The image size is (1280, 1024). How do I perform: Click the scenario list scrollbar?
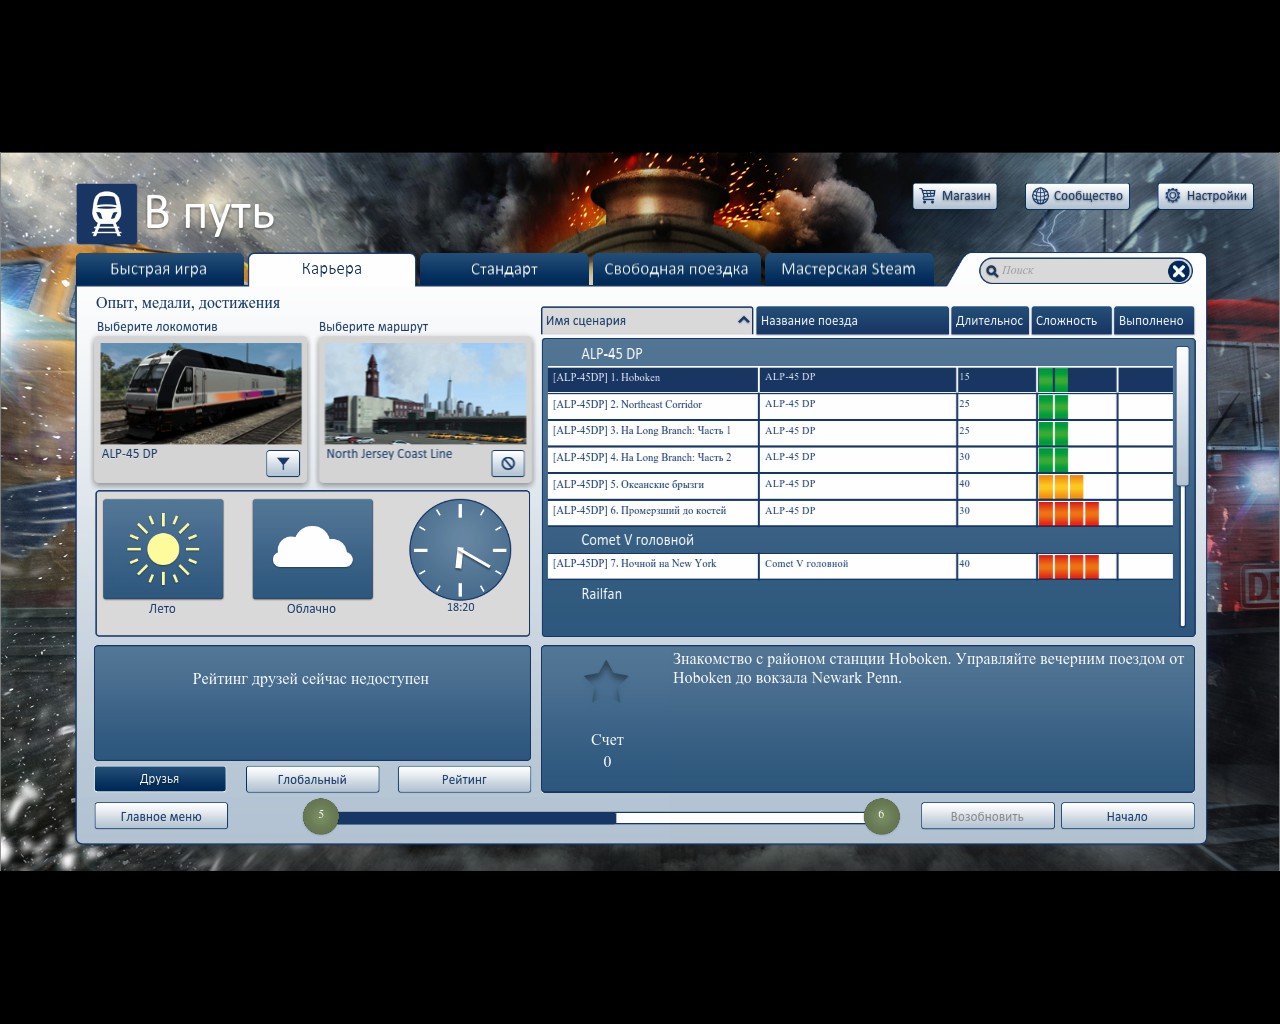[1182, 416]
